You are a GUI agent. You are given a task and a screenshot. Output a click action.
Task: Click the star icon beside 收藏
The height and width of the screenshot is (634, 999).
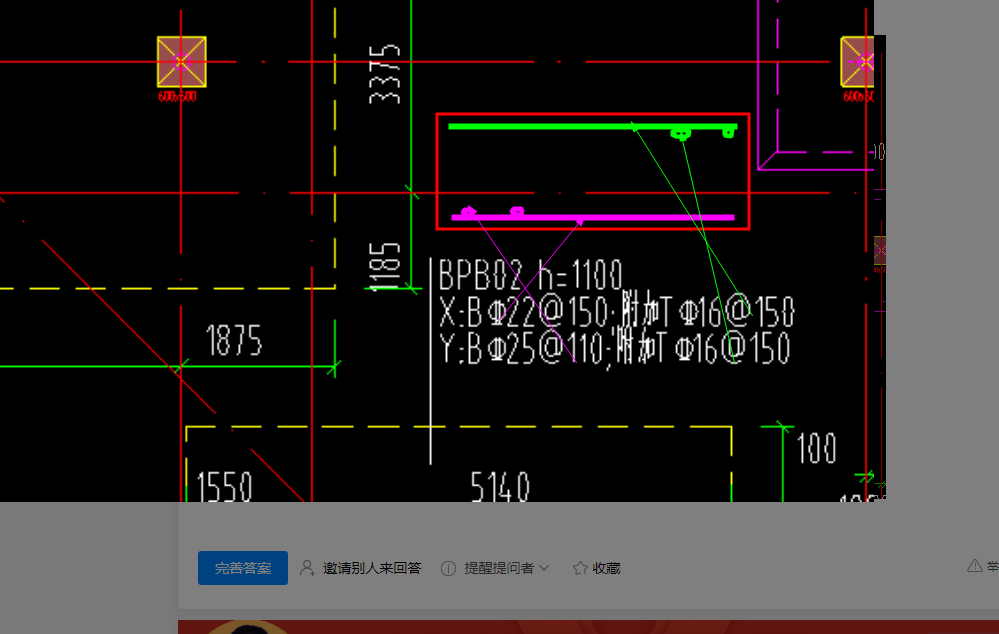click(580, 568)
